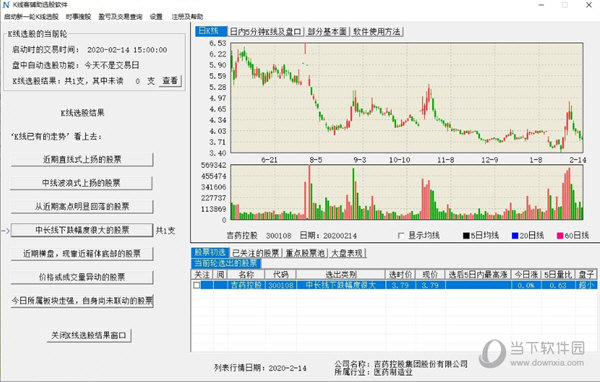The height and width of the screenshot is (382, 600).
Task: Select 近期直线式上扬的股票 button
Action: coord(82,159)
